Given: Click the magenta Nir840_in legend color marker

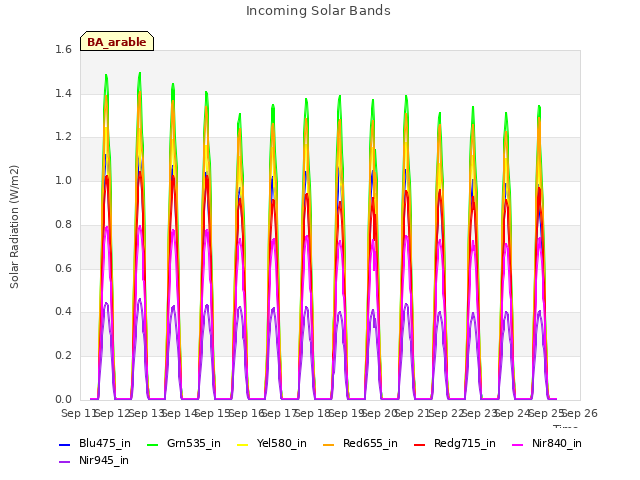Looking at the screenshot, I should 518,445.
